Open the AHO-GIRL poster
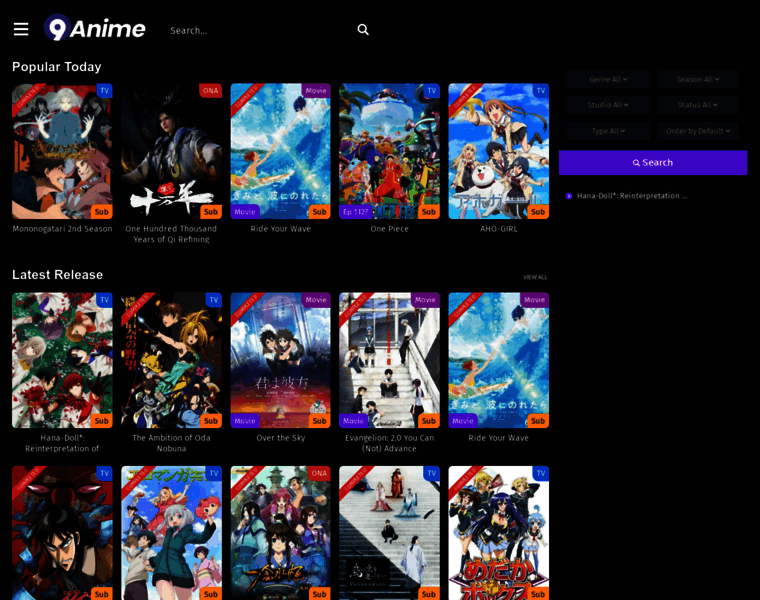The height and width of the screenshot is (600, 760). 499,151
